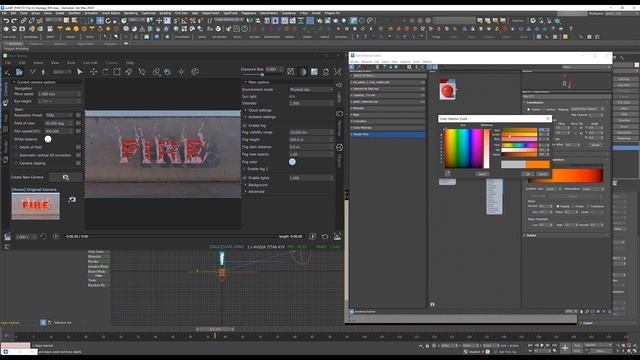Select the chain Link tool in 3ds Max toolbar

click(x=24, y=20)
